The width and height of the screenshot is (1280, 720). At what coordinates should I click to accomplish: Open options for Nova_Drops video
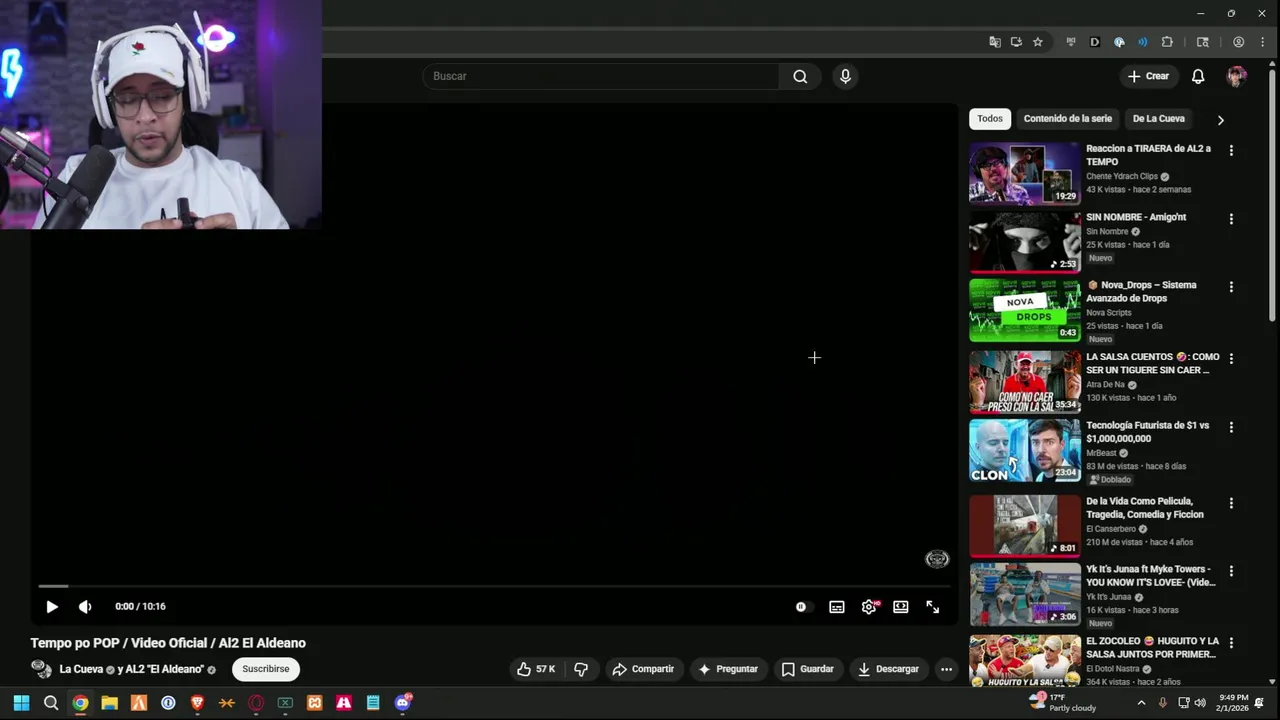pyautogui.click(x=1231, y=287)
